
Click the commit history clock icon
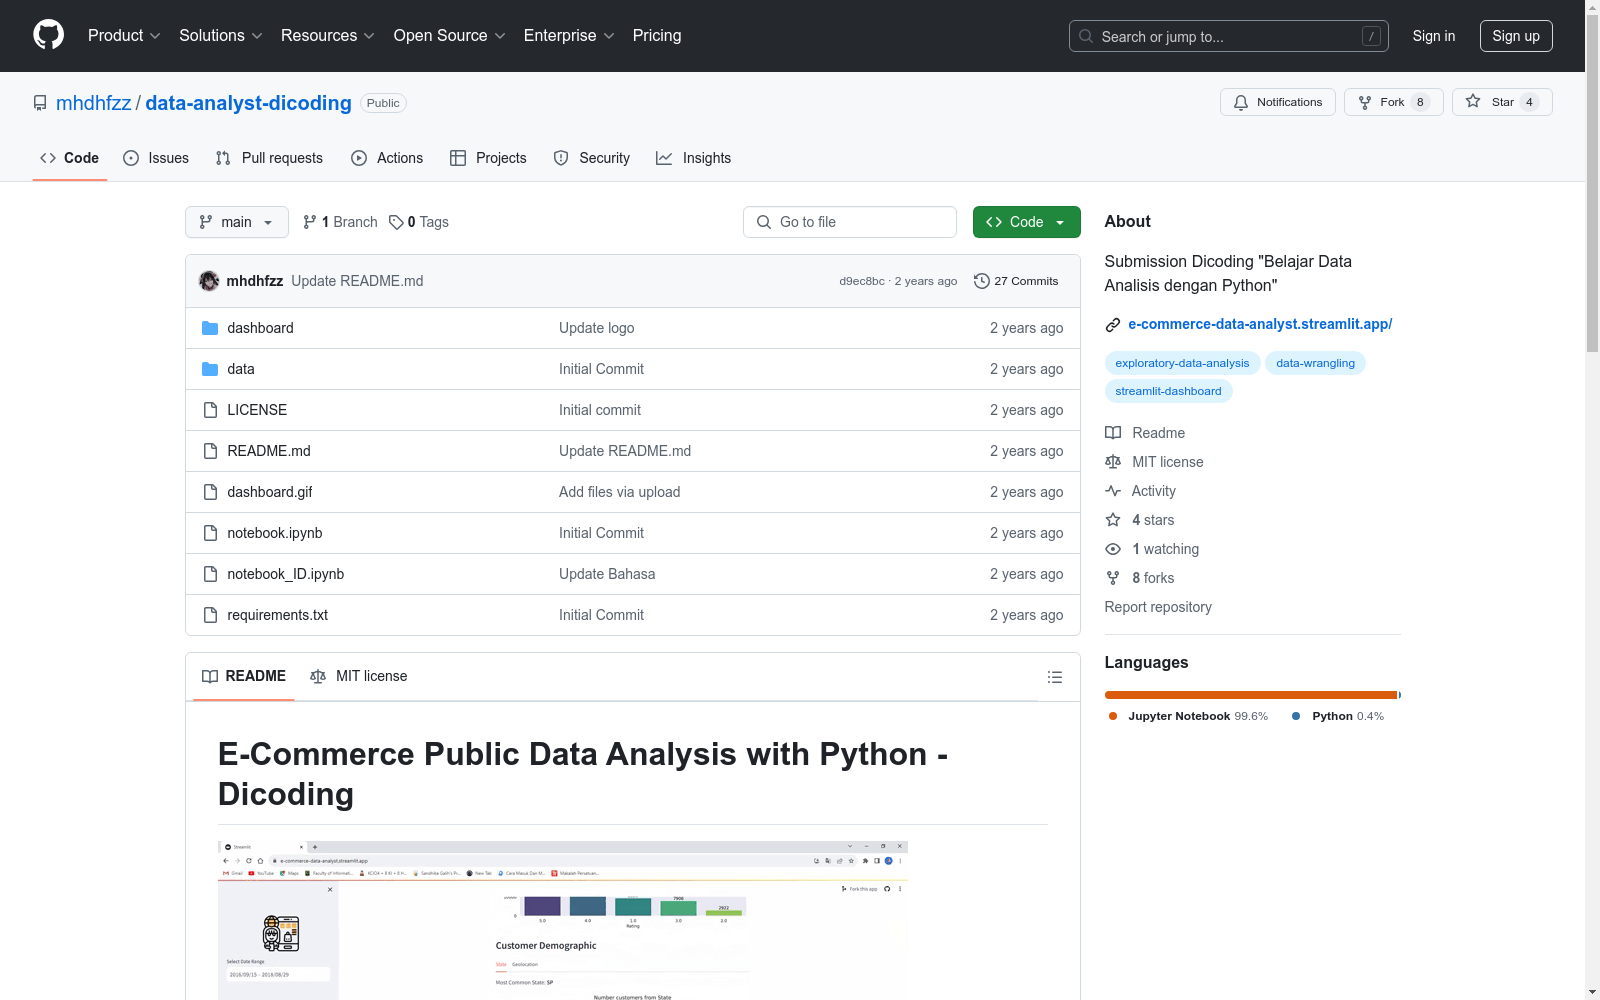point(982,281)
